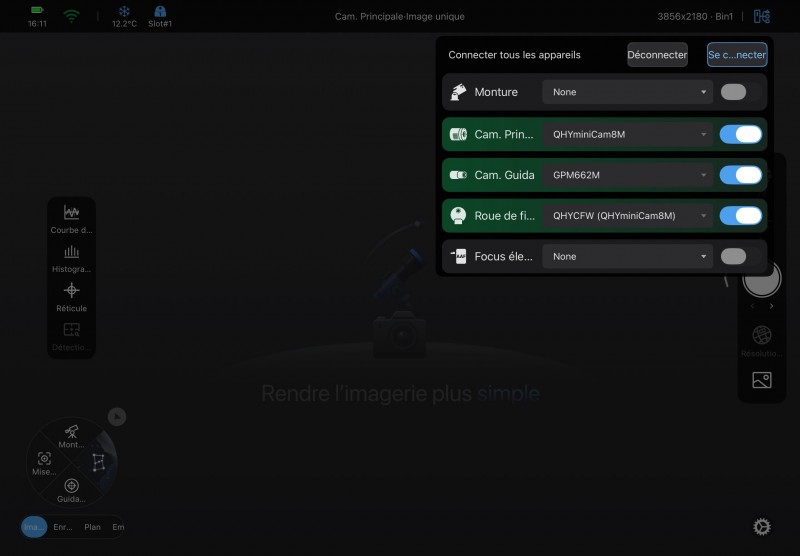This screenshot has height=556, width=800.
Task: Click the Connecter tous les appareils label
Action: point(514,55)
